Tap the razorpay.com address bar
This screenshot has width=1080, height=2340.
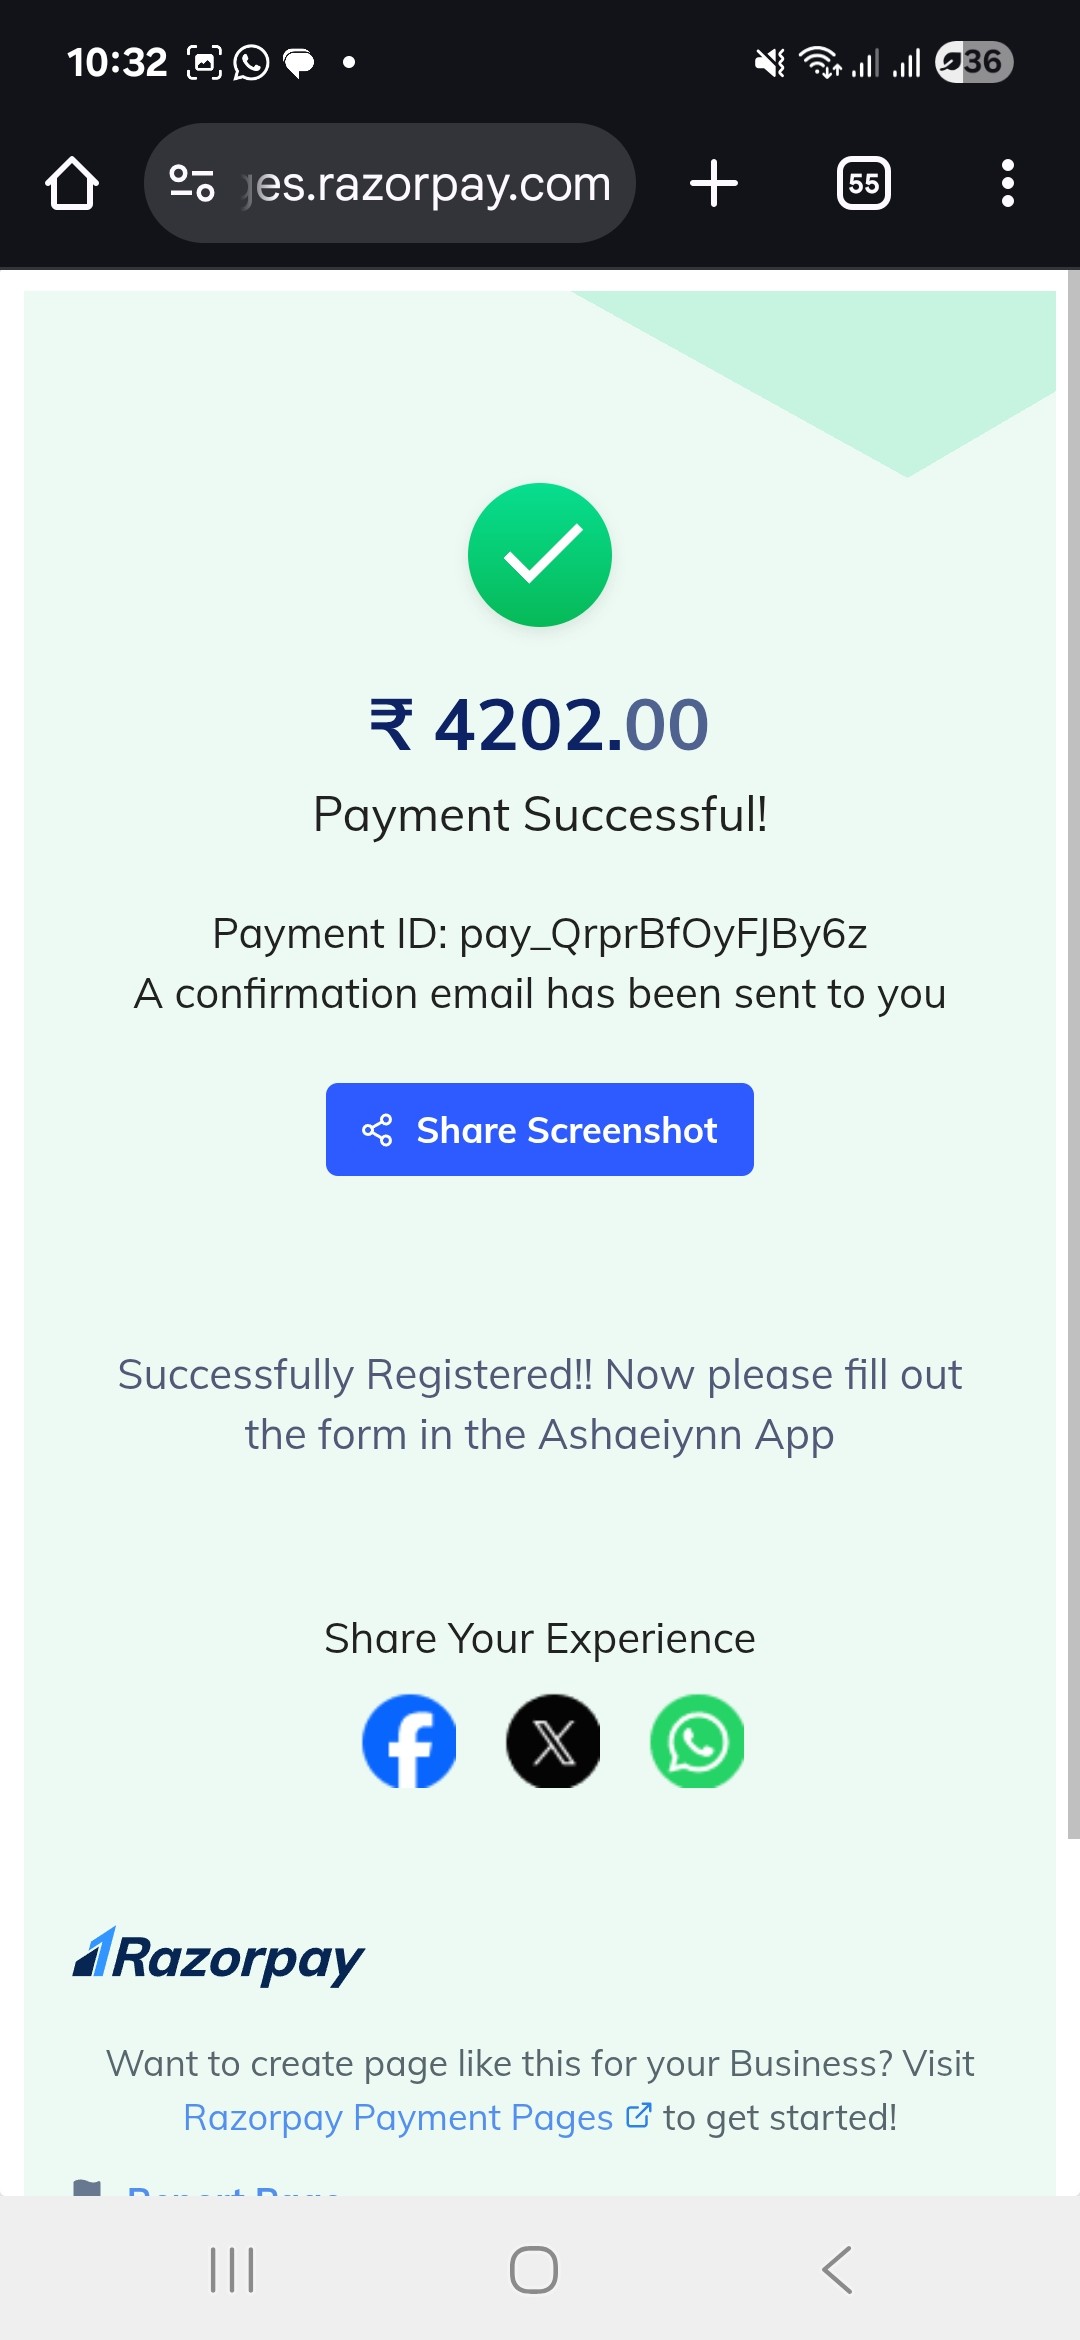pos(390,183)
